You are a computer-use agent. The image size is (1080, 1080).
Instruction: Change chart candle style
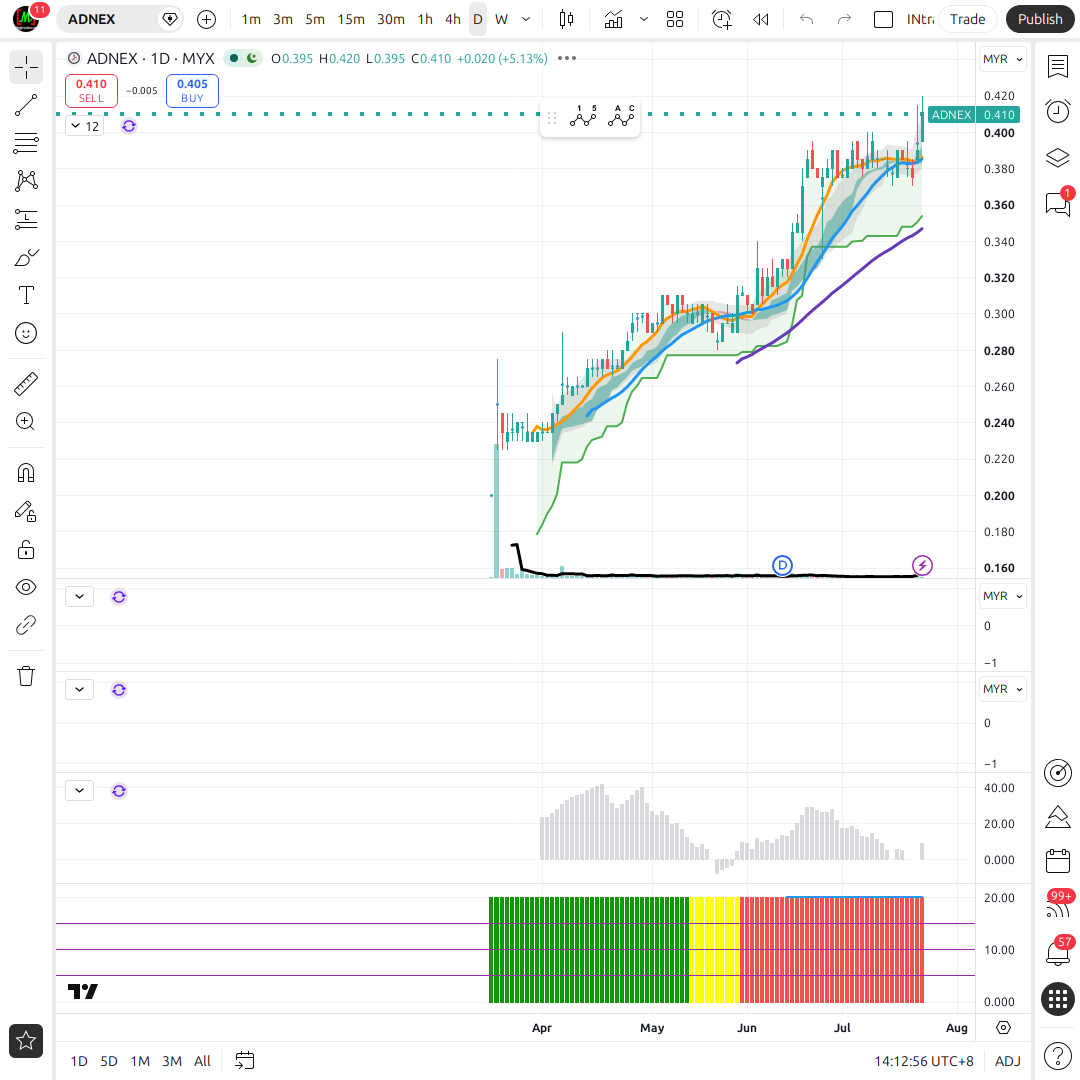point(566,19)
